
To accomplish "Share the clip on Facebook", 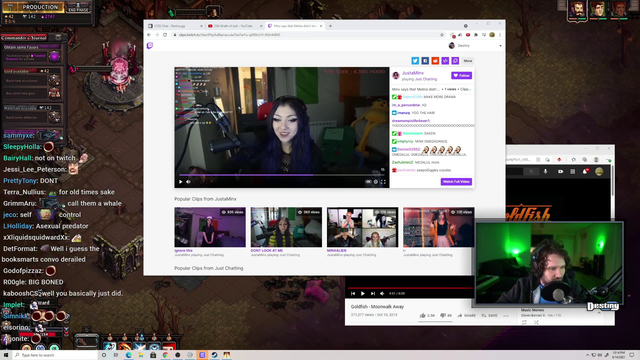I will pyautogui.click(x=425, y=61).
